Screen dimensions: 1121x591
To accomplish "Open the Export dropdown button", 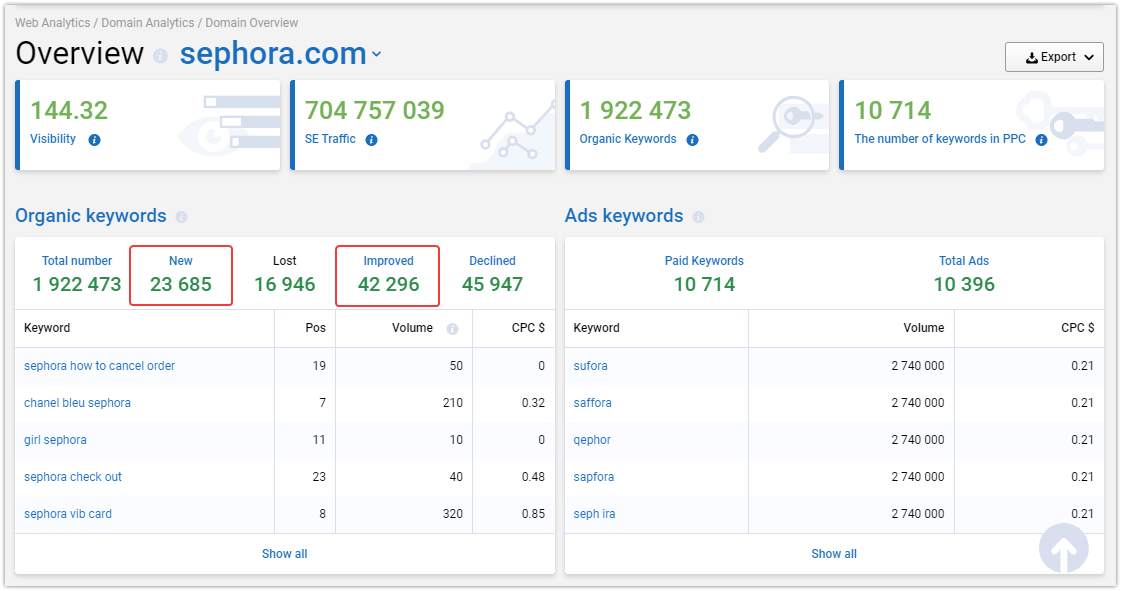I will pyautogui.click(x=1054, y=57).
